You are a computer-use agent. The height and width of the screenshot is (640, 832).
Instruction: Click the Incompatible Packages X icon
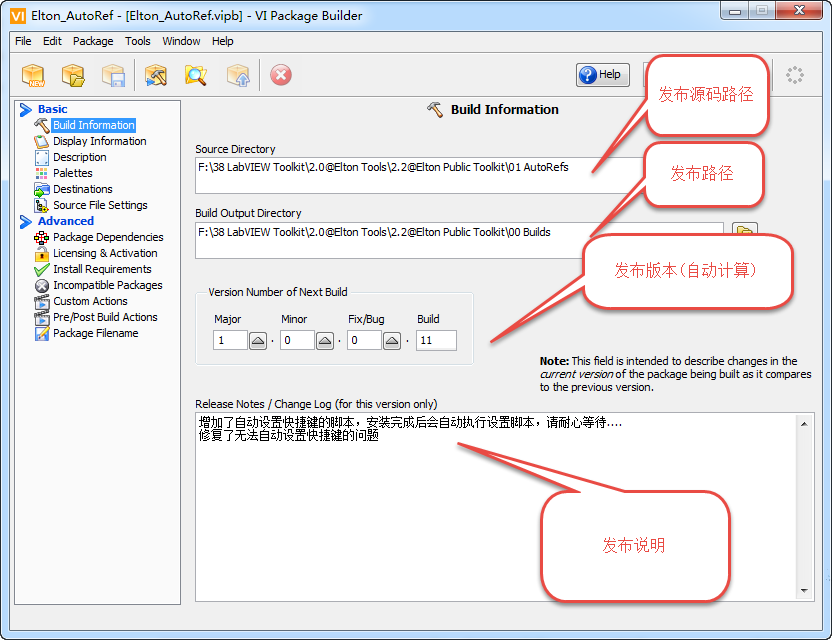tap(42, 286)
